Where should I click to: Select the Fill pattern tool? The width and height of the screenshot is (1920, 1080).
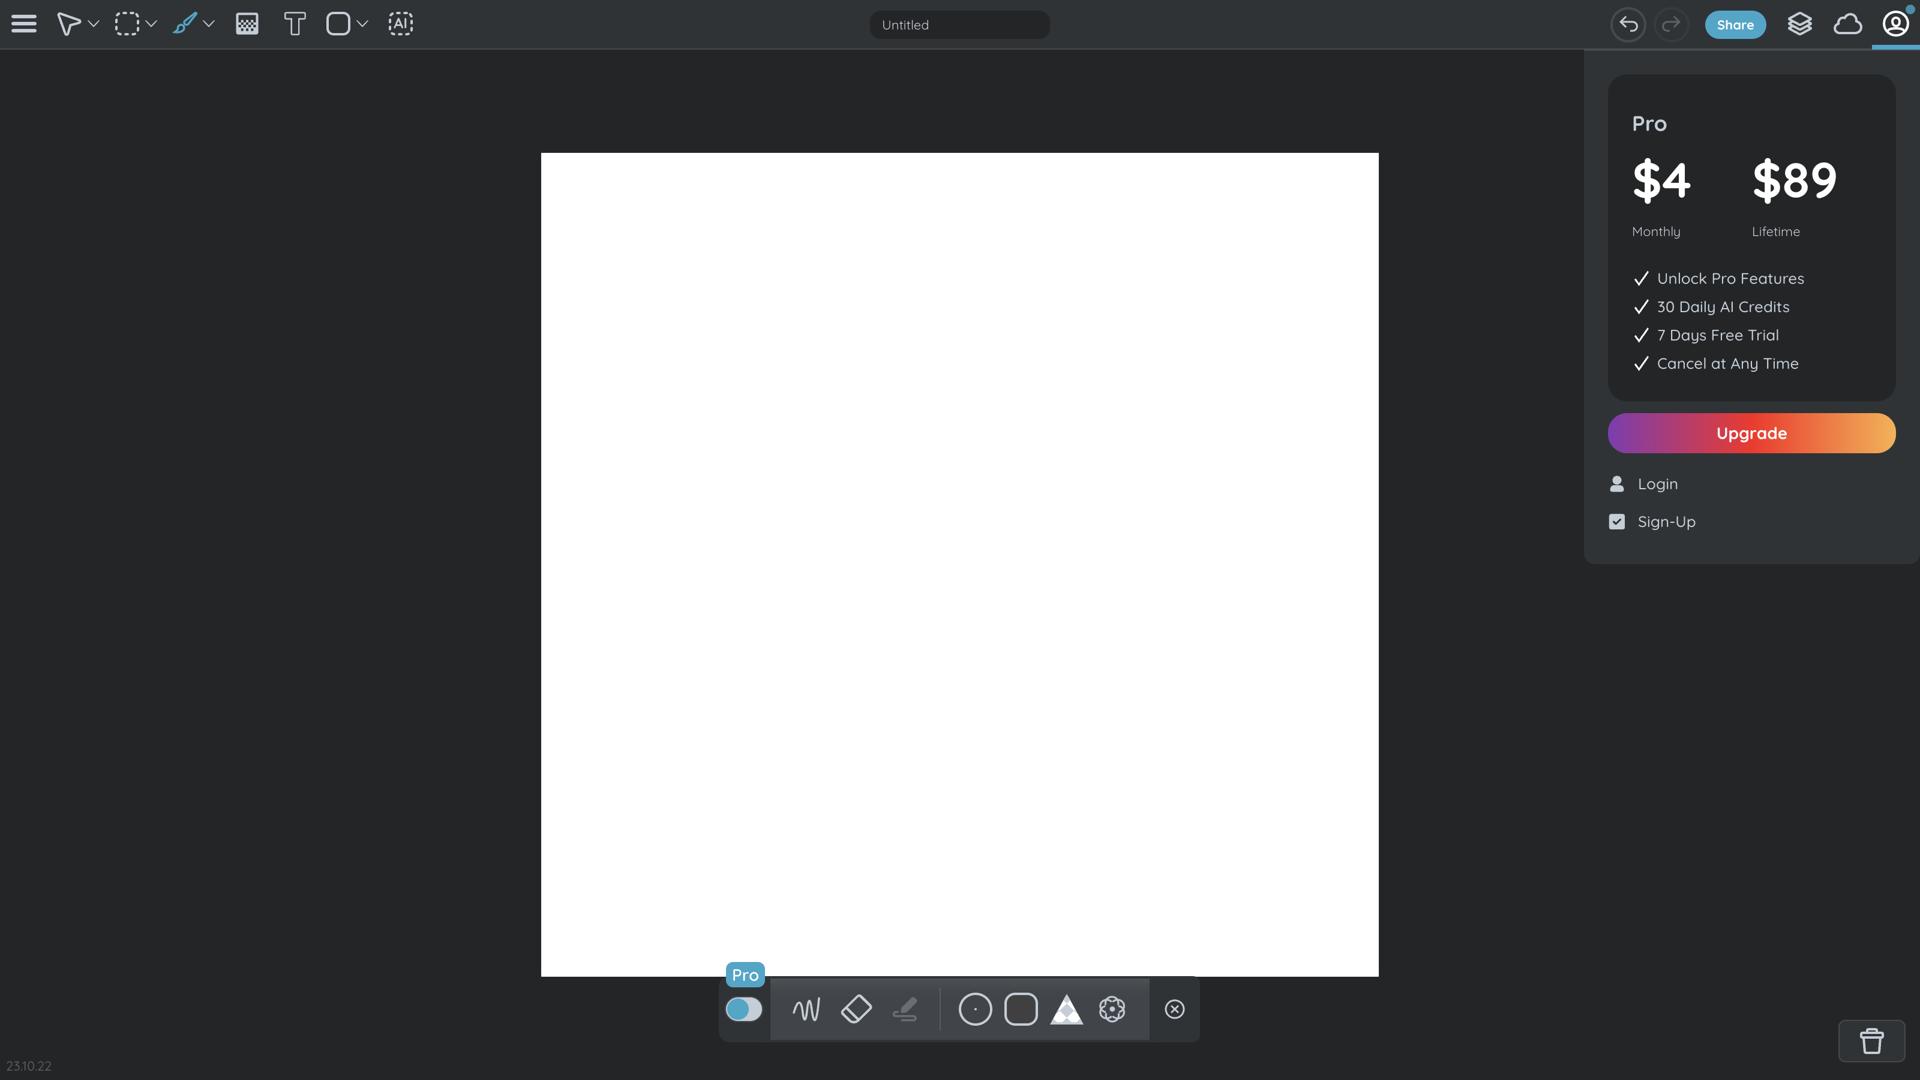(247, 24)
